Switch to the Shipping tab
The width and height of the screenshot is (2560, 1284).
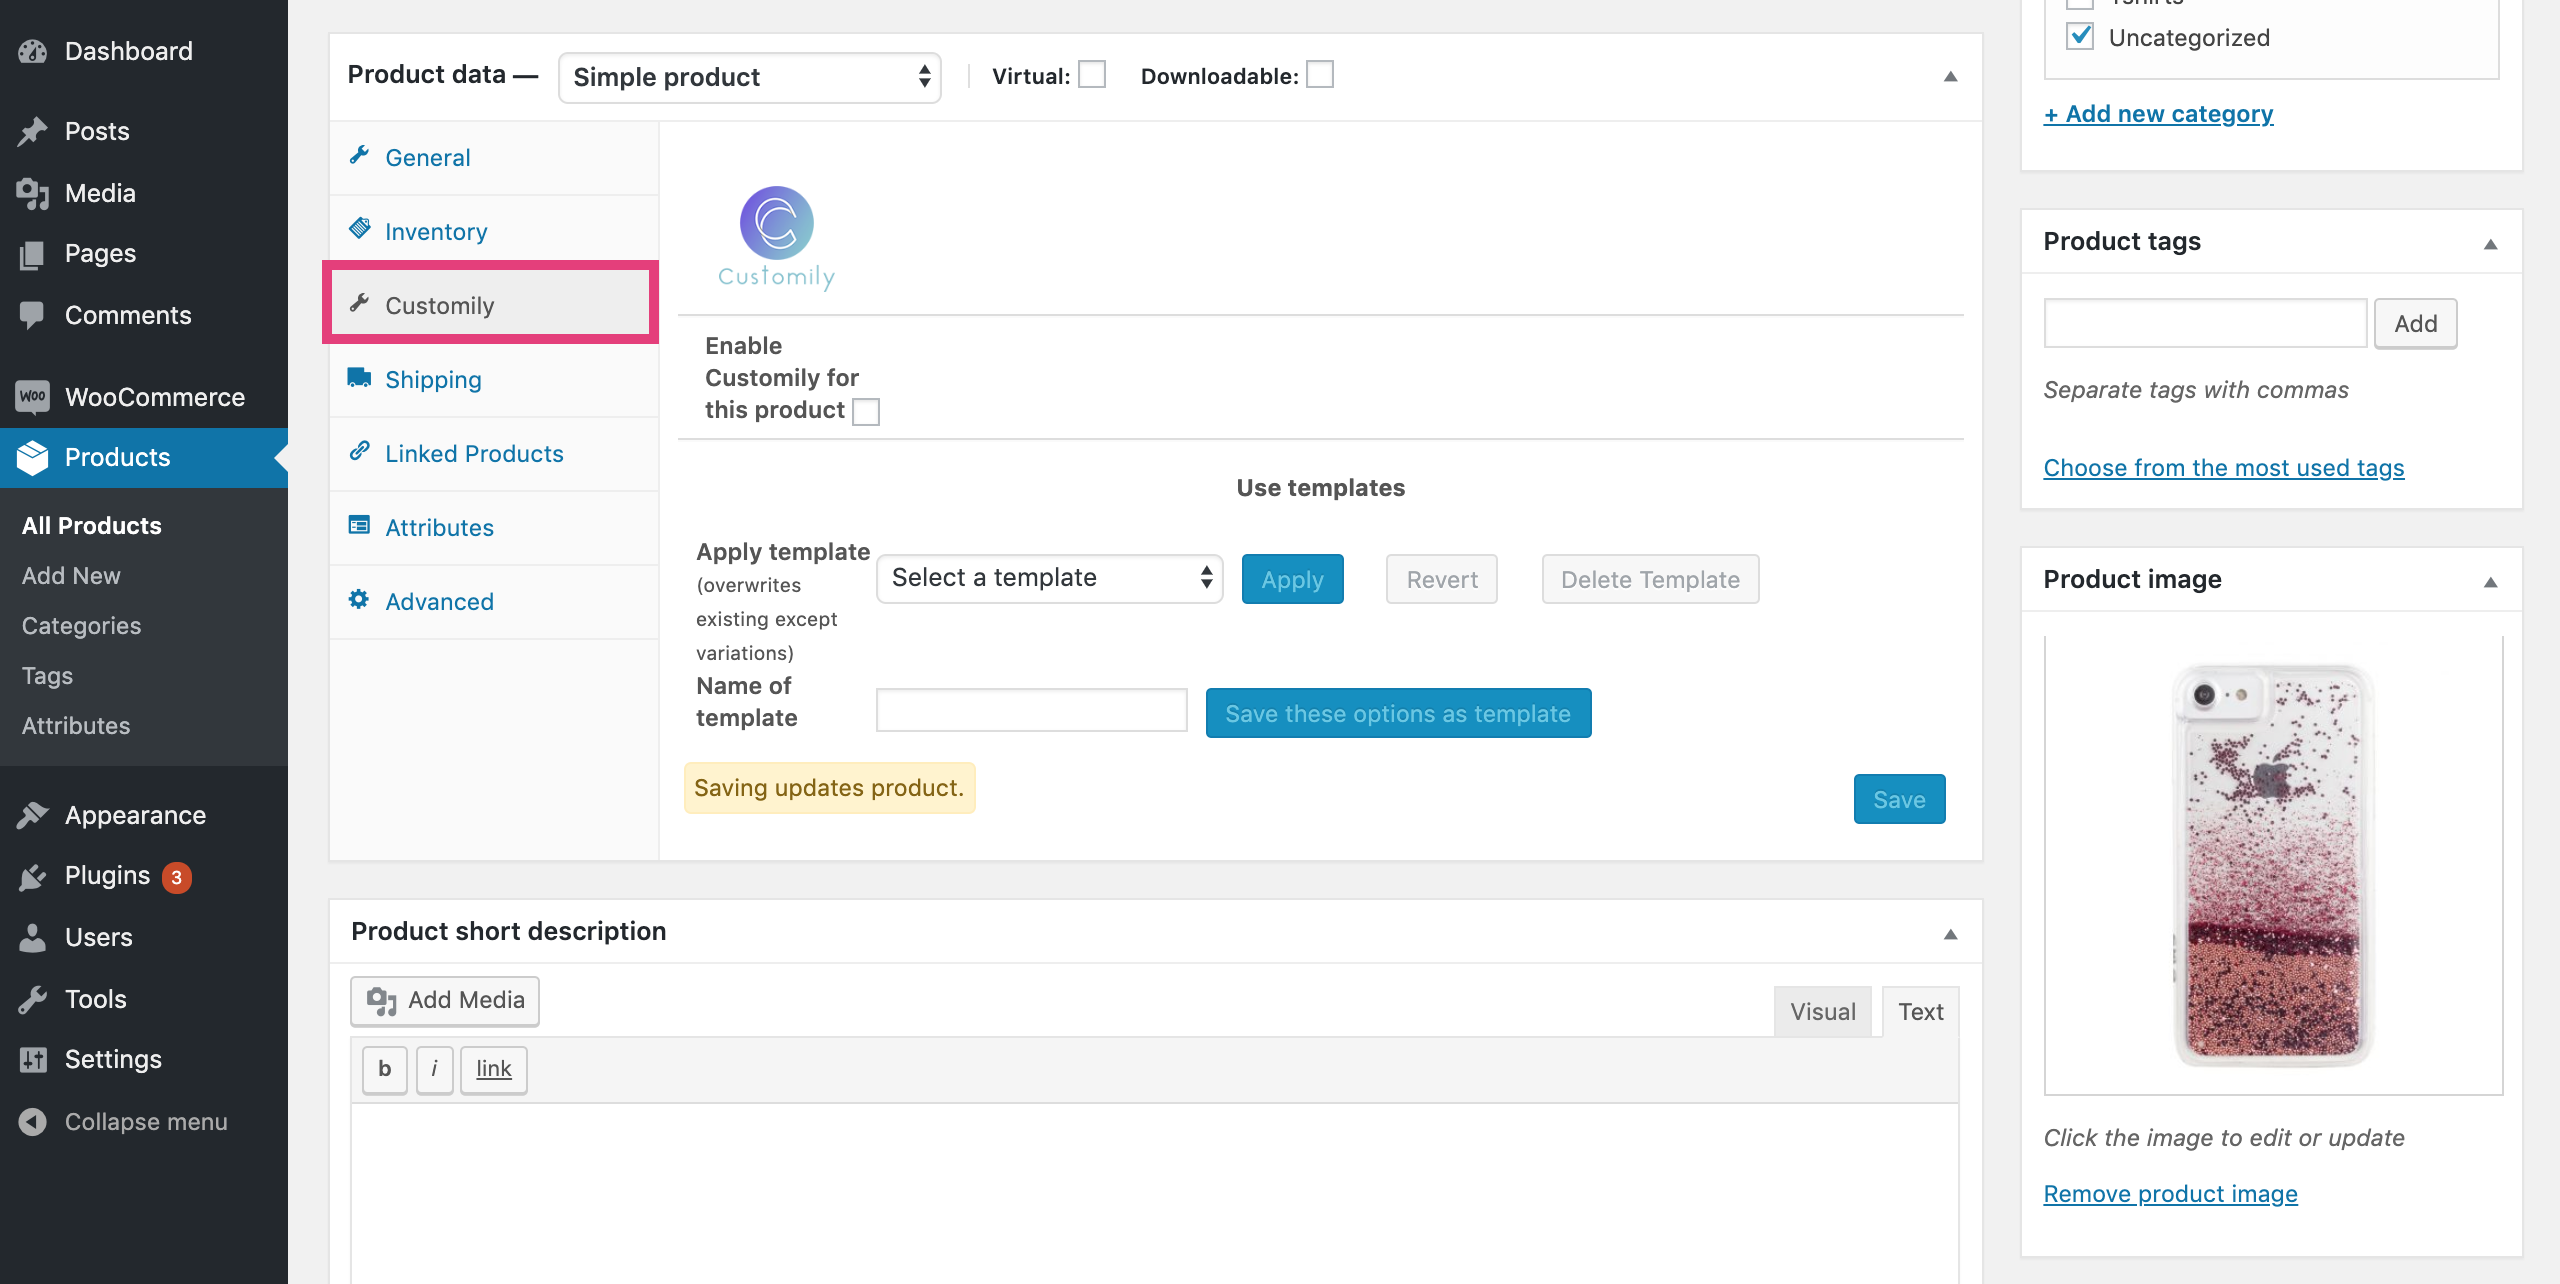pyautogui.click(x=432, y=379)
